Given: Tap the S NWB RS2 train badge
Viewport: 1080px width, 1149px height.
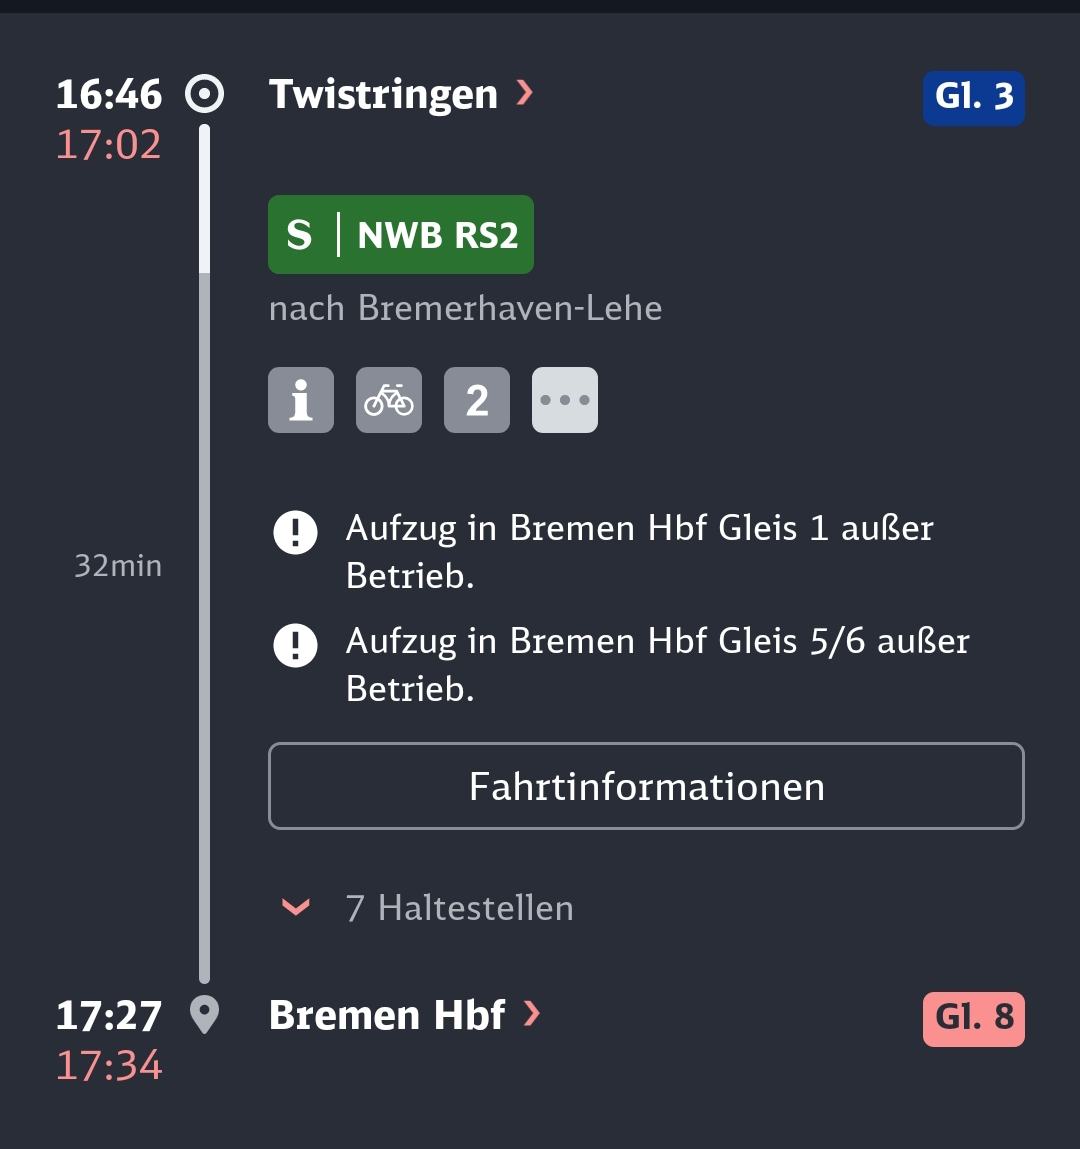Looking at the screenshot, I should pos(400,235).
